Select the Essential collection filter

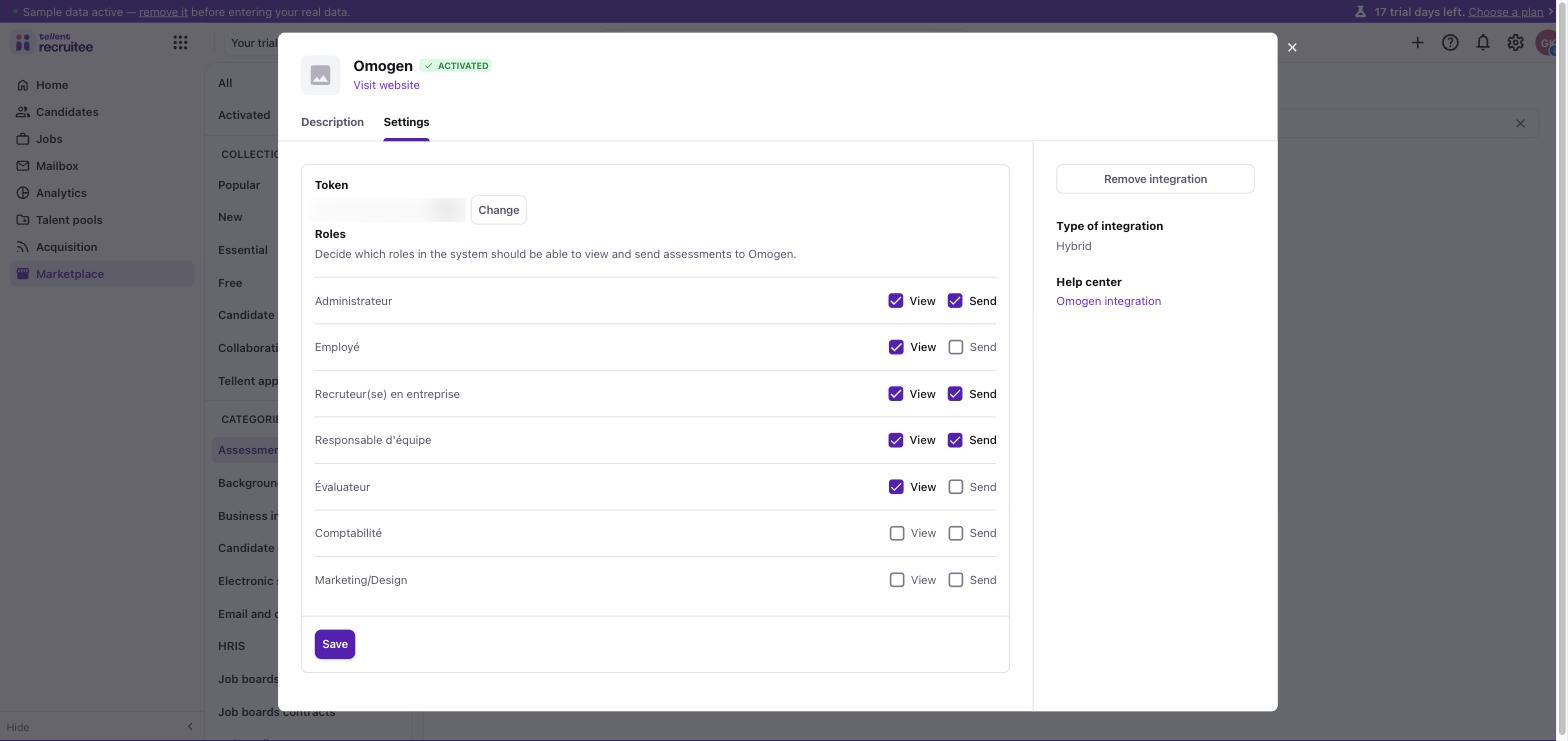(x=243, y=250)
